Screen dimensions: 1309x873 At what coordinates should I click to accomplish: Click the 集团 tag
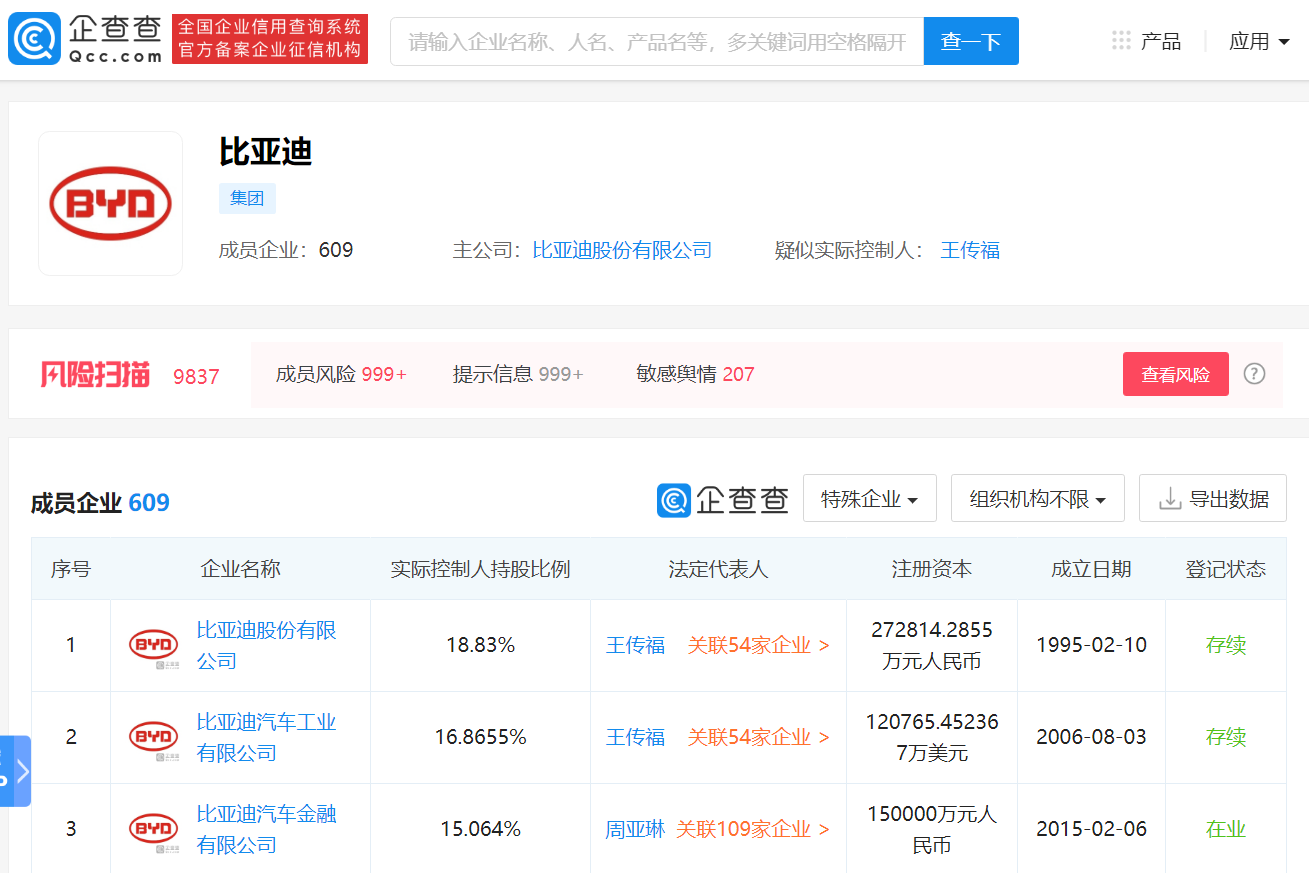(247, 198)
